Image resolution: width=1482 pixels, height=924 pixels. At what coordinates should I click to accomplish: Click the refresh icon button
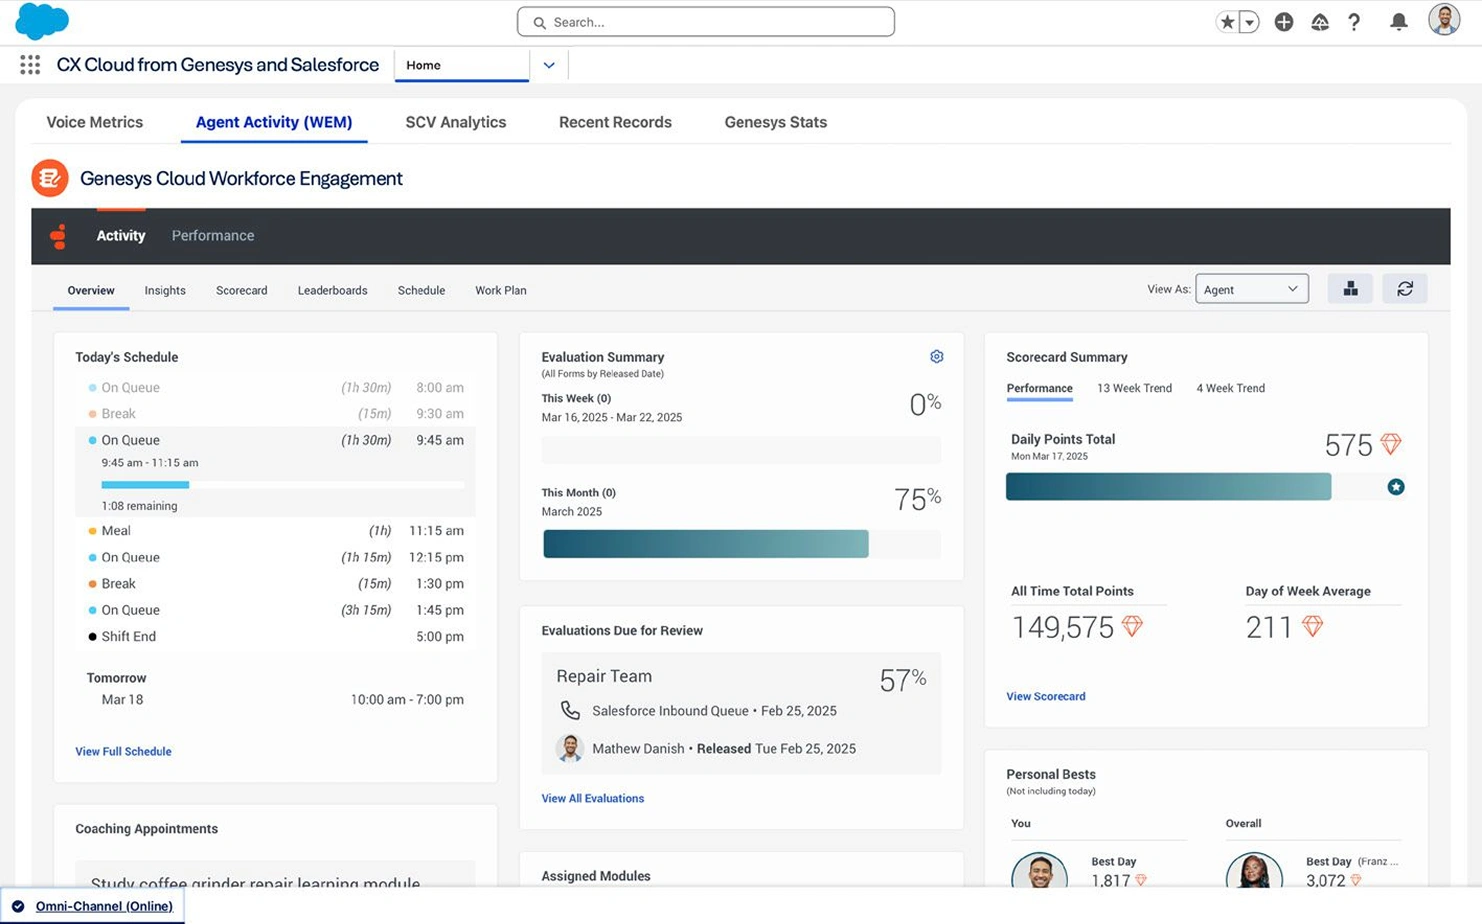1405,289
